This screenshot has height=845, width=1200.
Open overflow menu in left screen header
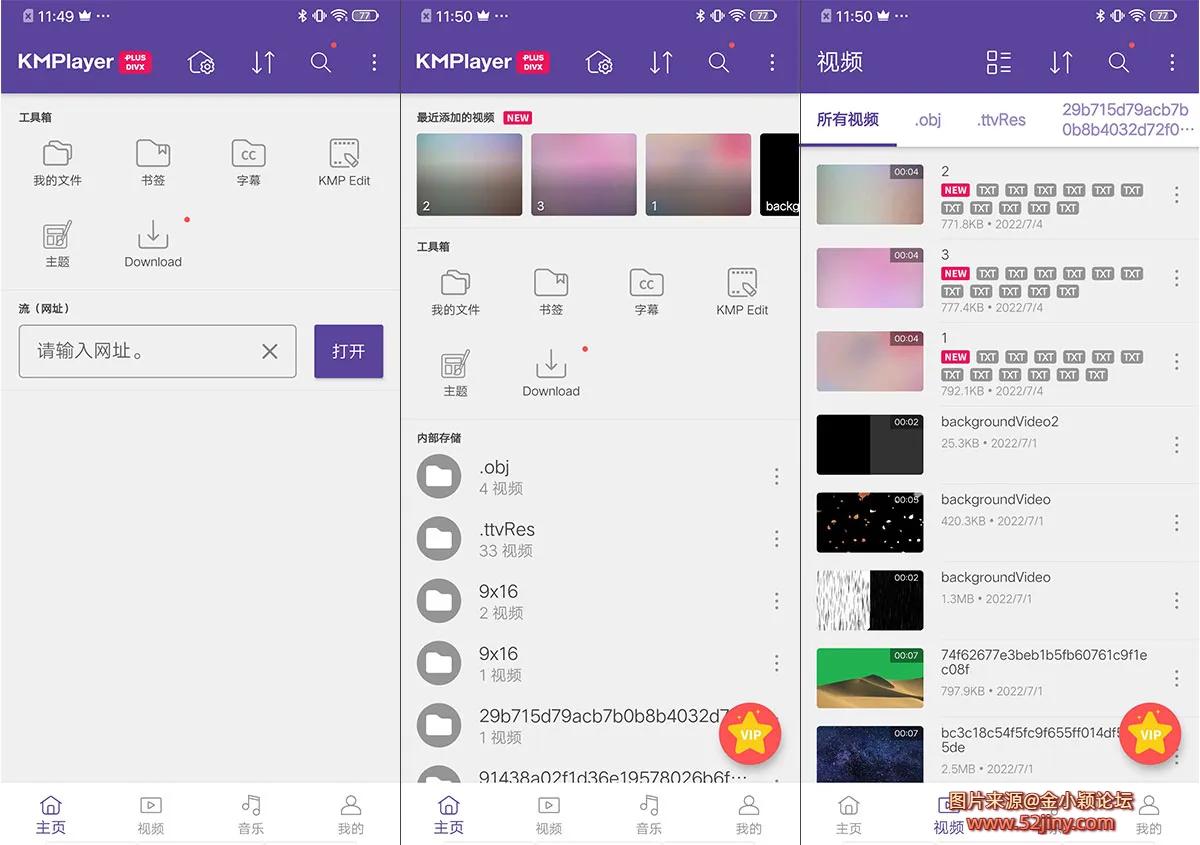pyautogui.click(x=374, y=62)
